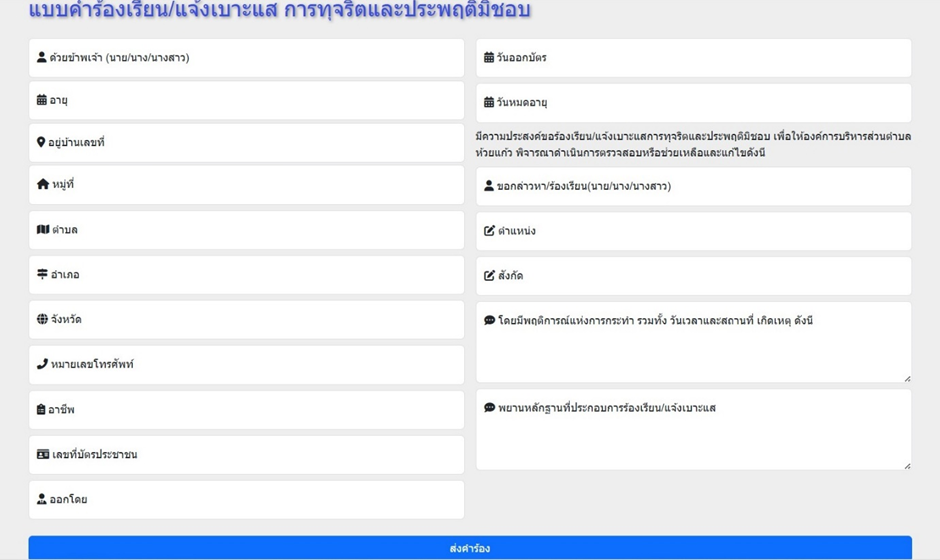This screenshot has width=940, height=560.
Task: Click the globe icon beside จังหวัด
Action: 42,320
